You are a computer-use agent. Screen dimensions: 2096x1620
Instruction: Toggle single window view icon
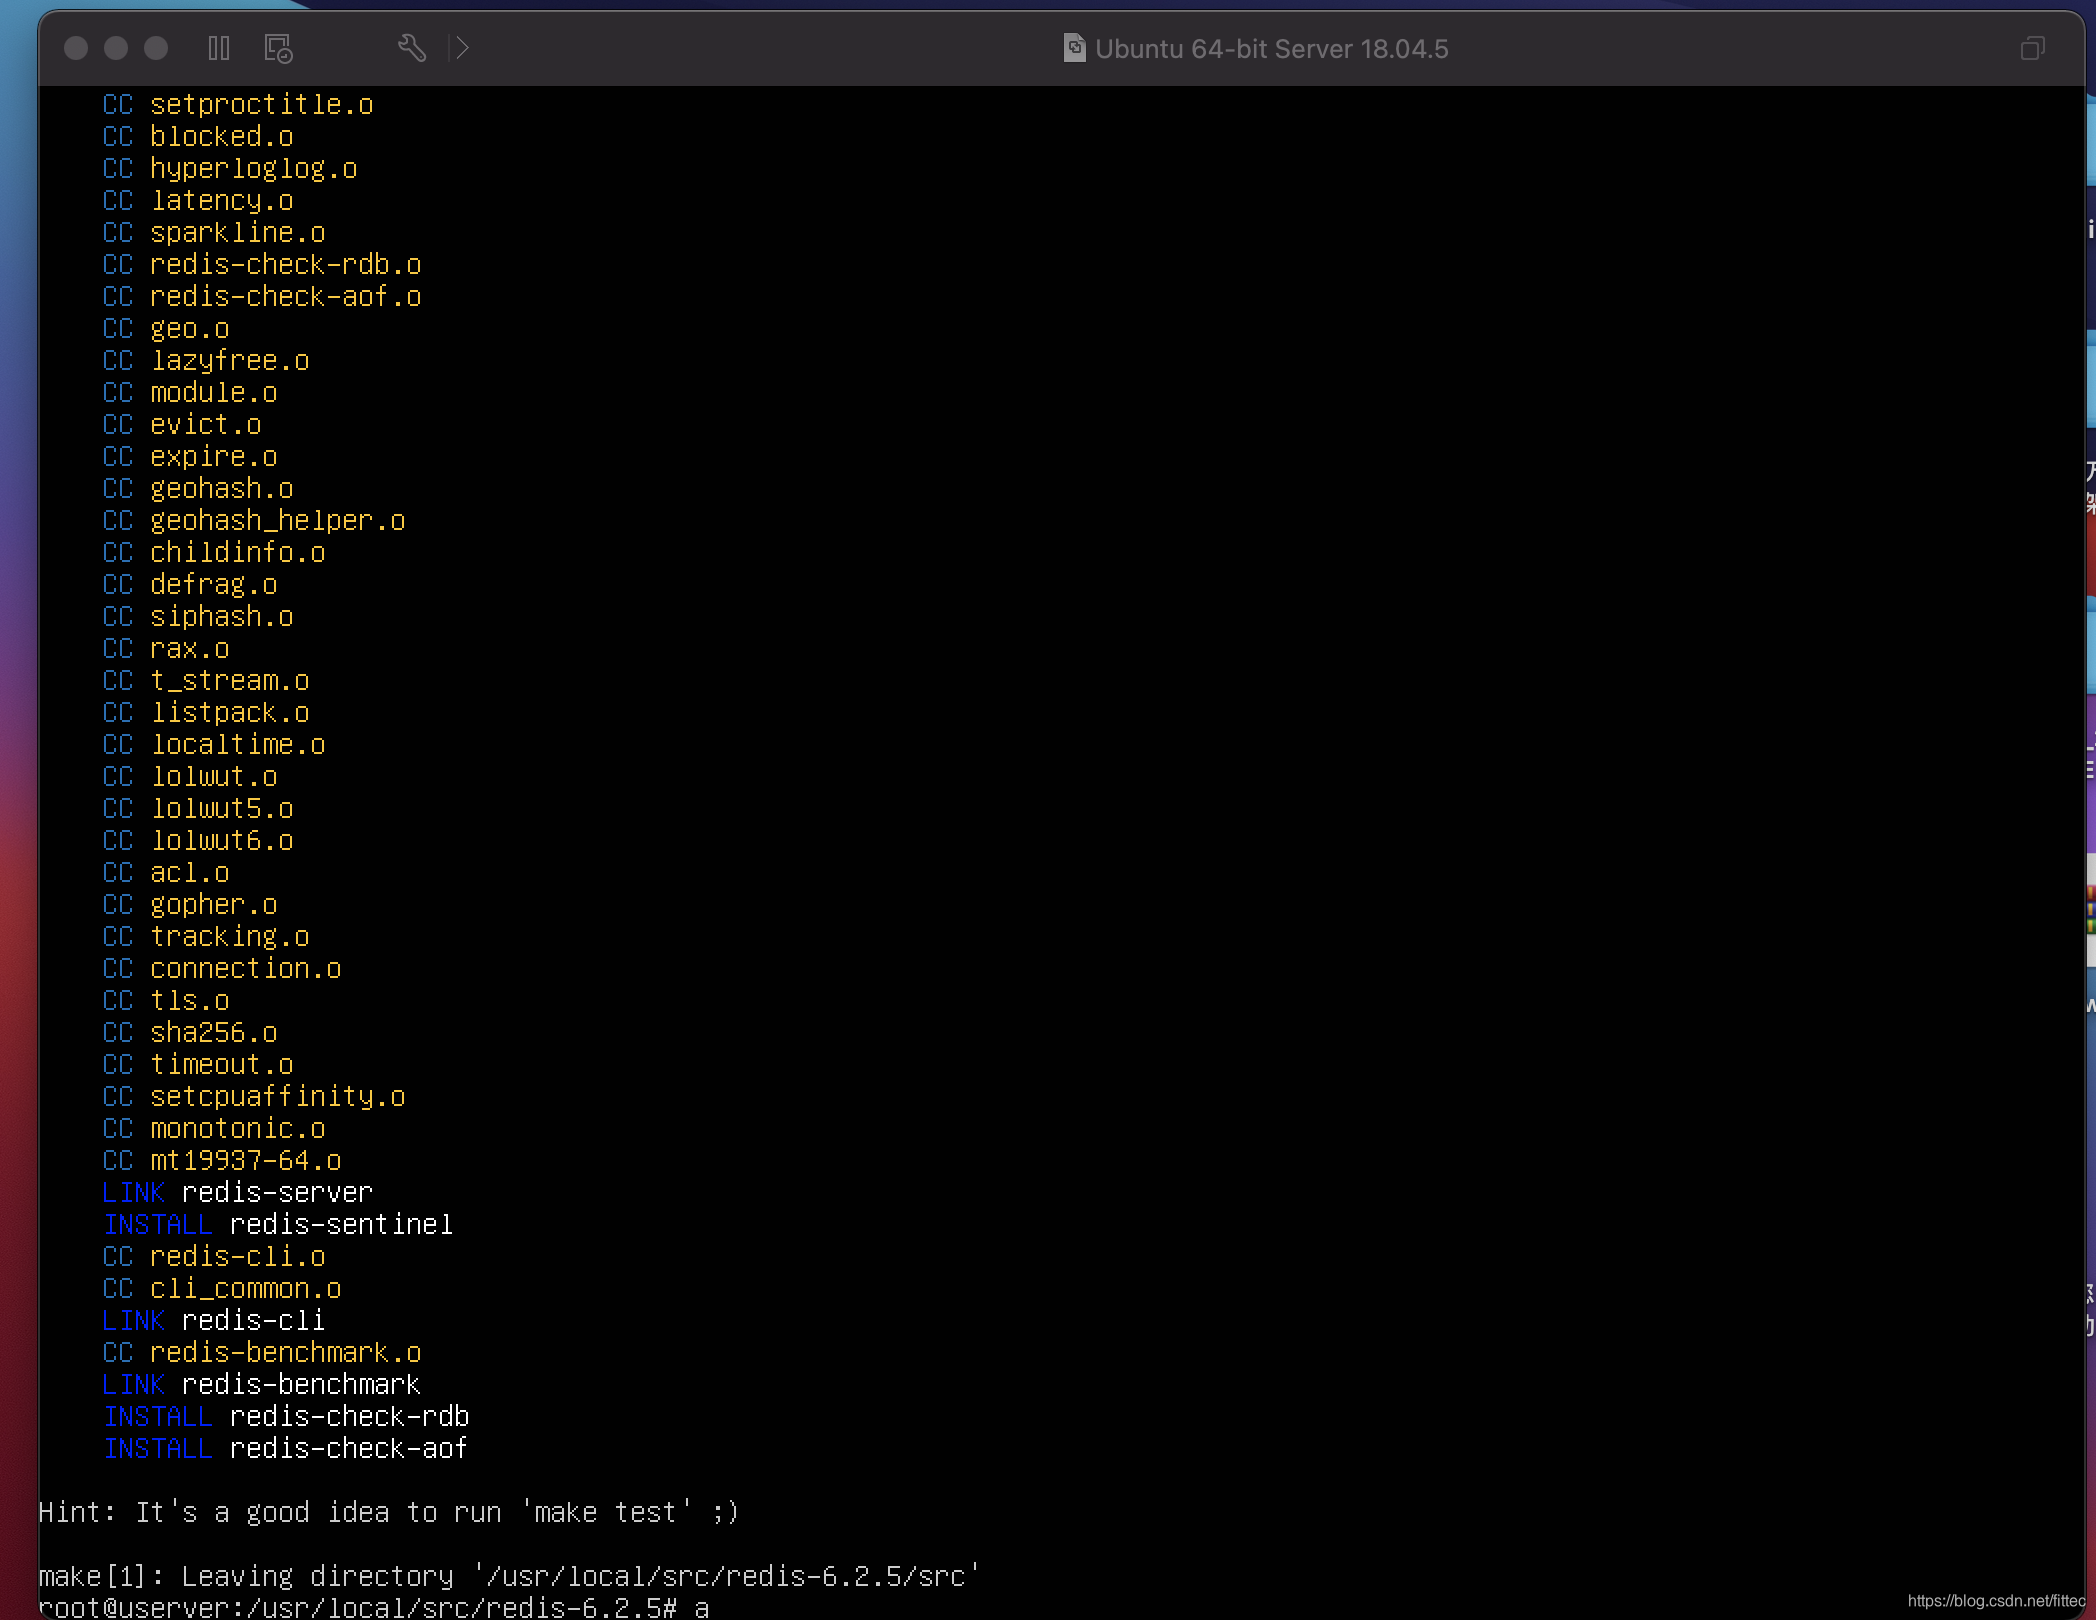click(2032, 48)
